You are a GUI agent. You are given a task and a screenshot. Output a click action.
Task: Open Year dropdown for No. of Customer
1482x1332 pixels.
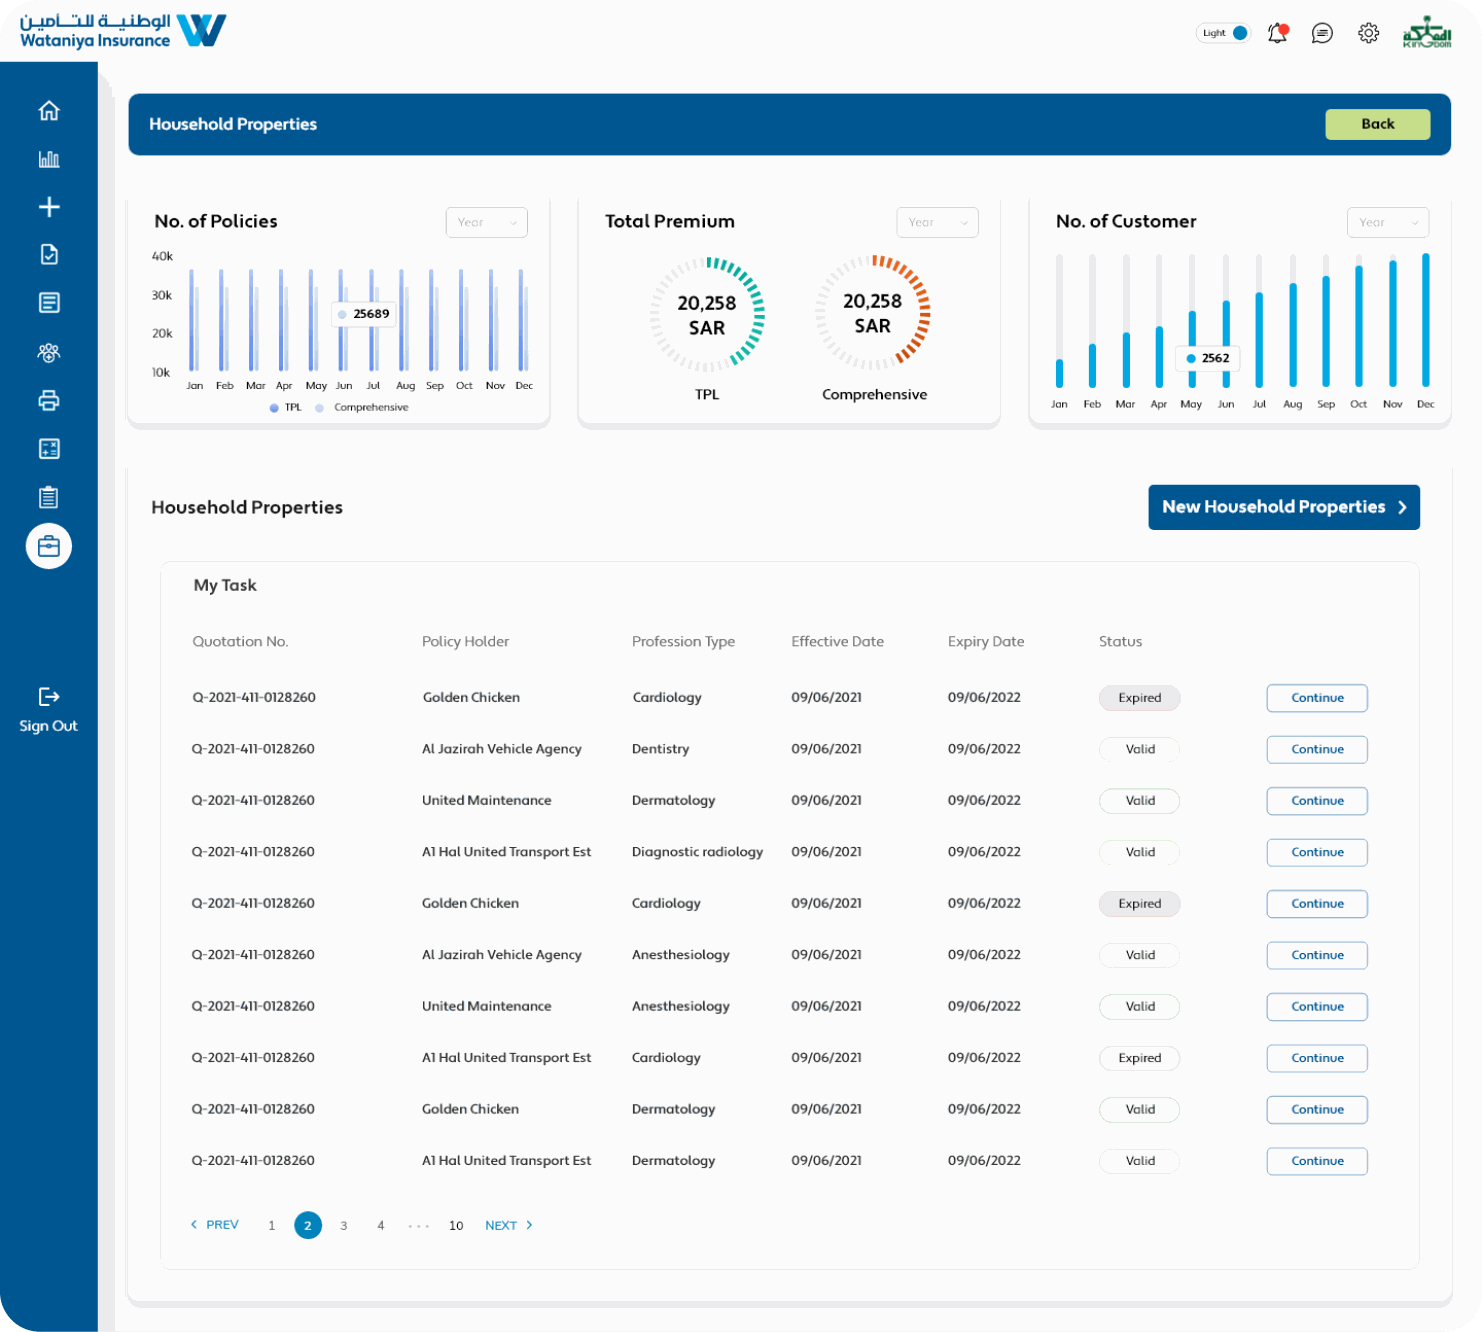click(x=1388, y=222)
